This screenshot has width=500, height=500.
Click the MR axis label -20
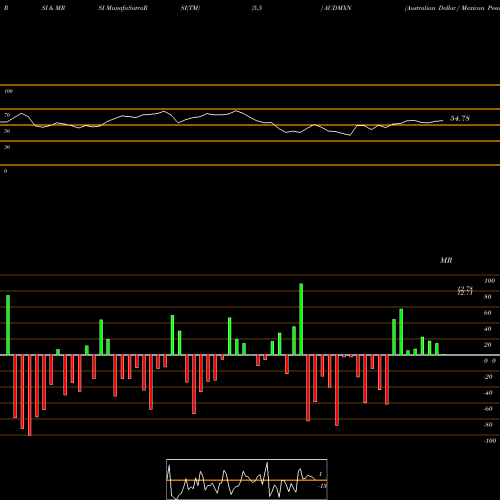(488, 377)
